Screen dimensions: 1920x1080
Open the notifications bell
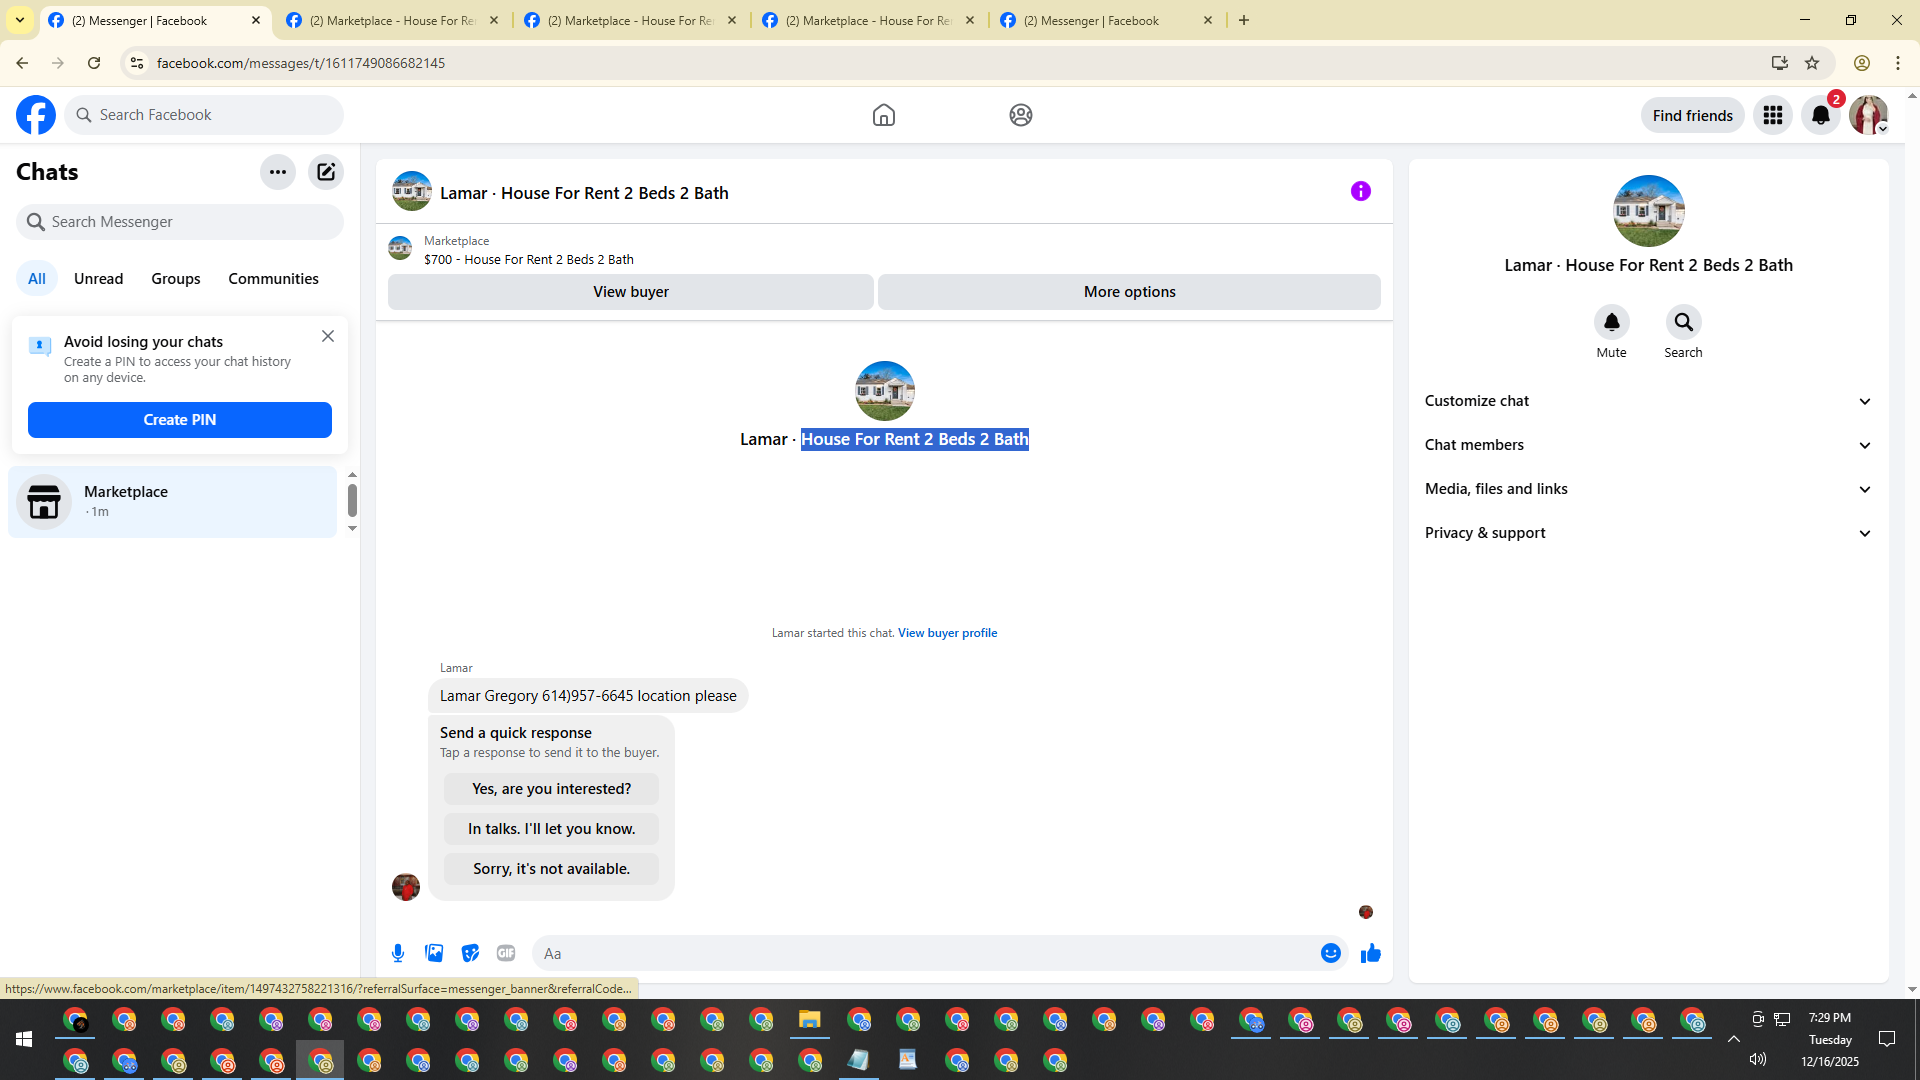click(1821, 115)
